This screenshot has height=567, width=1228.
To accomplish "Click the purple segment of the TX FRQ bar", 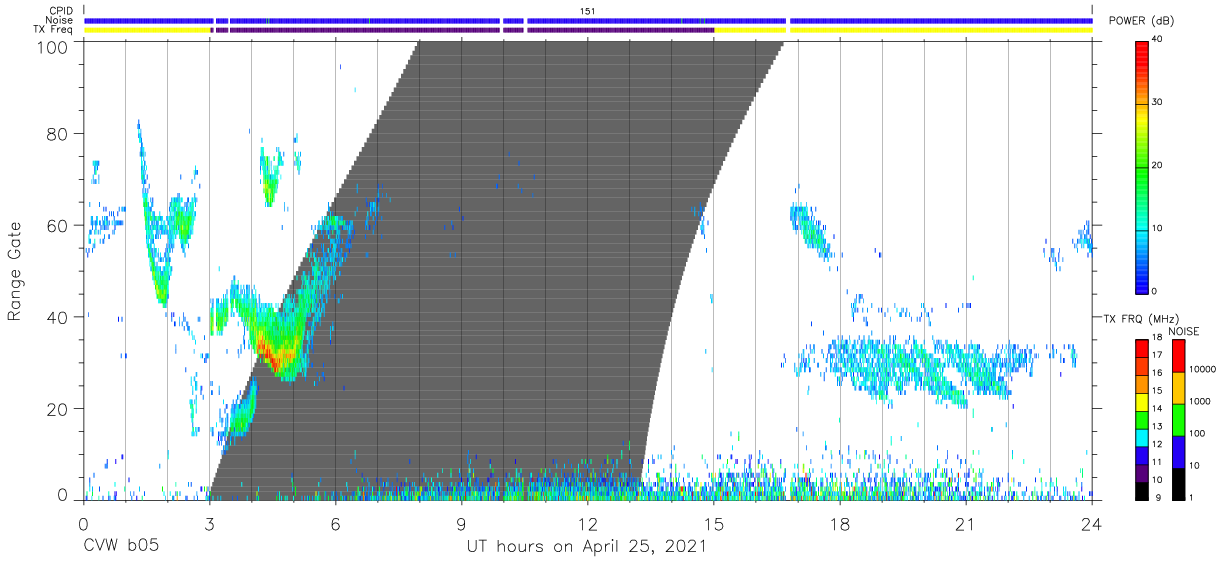I will (1142, 474).
